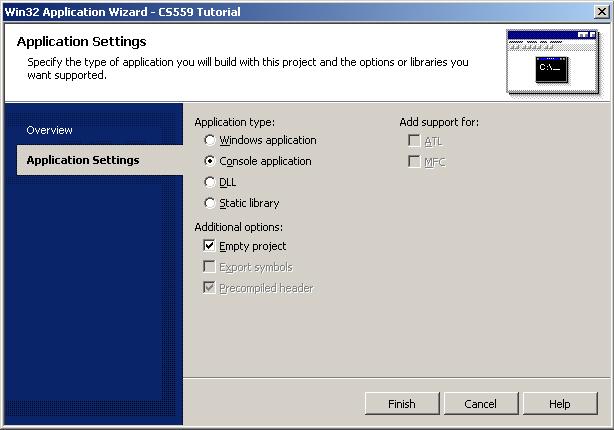Click the Add support for label
The width and height of the screenshot is (614, 430).
pyautogui.click(x=439, y=122)
